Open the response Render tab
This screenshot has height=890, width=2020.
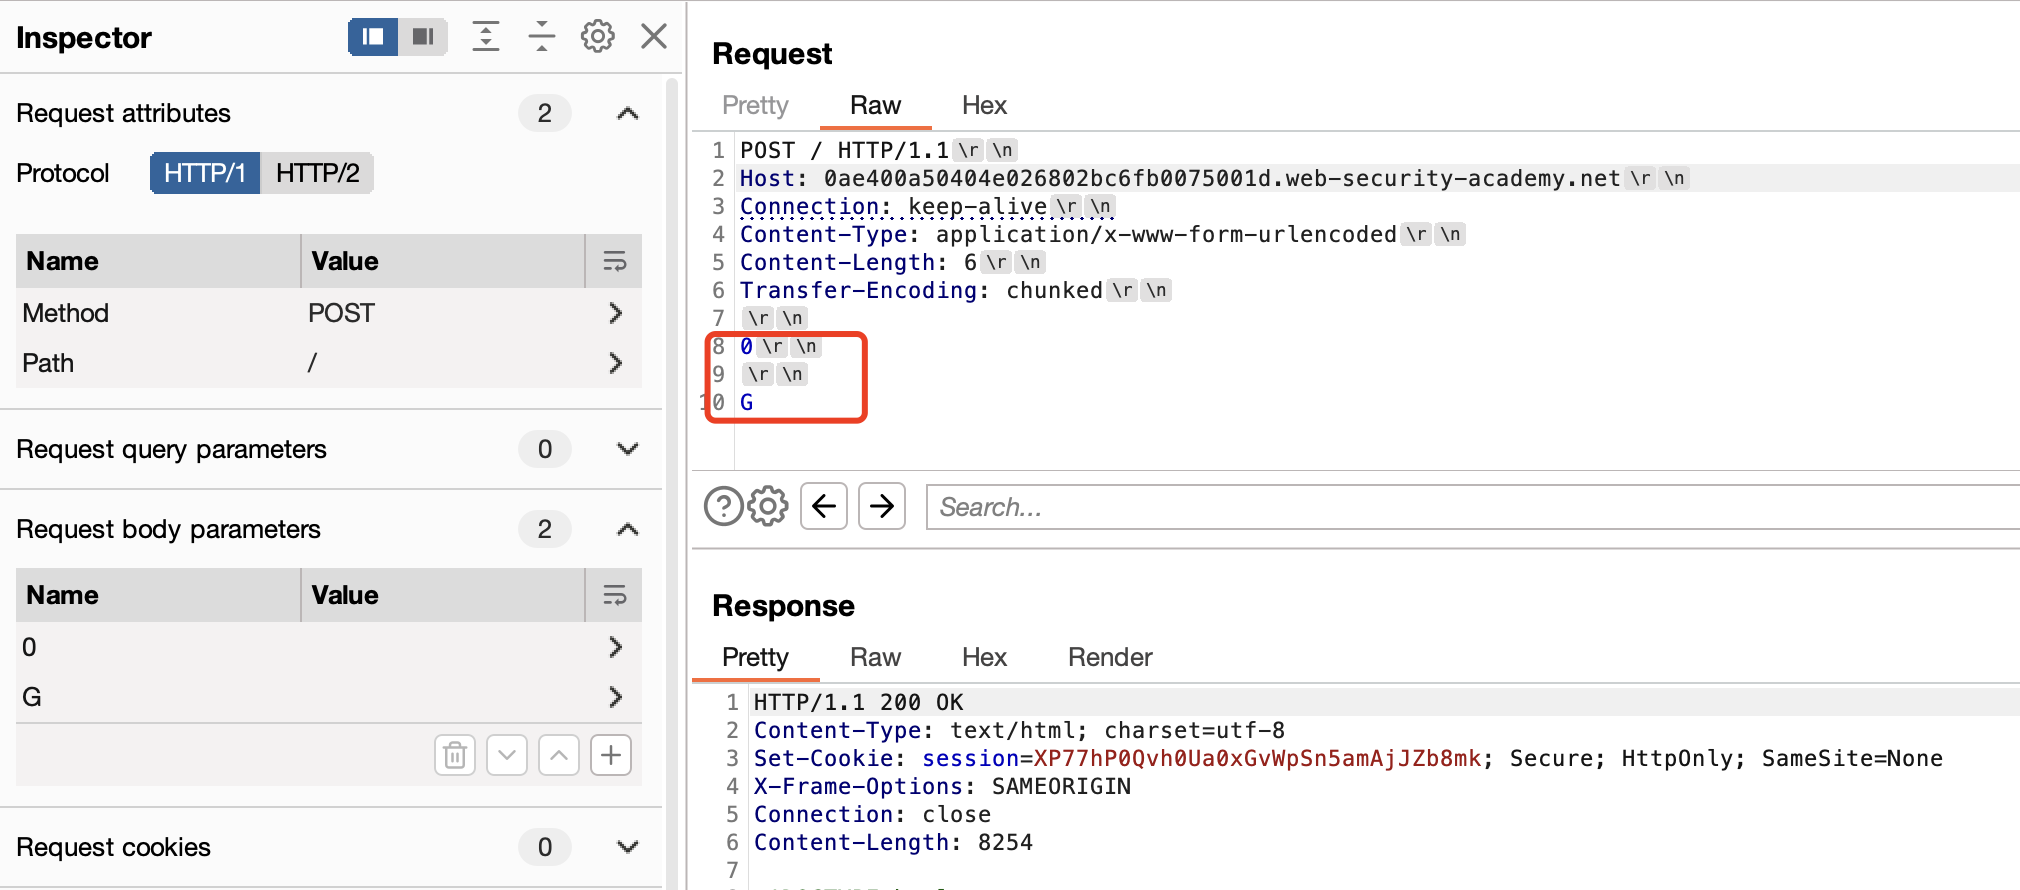(x=1109, y=657)
